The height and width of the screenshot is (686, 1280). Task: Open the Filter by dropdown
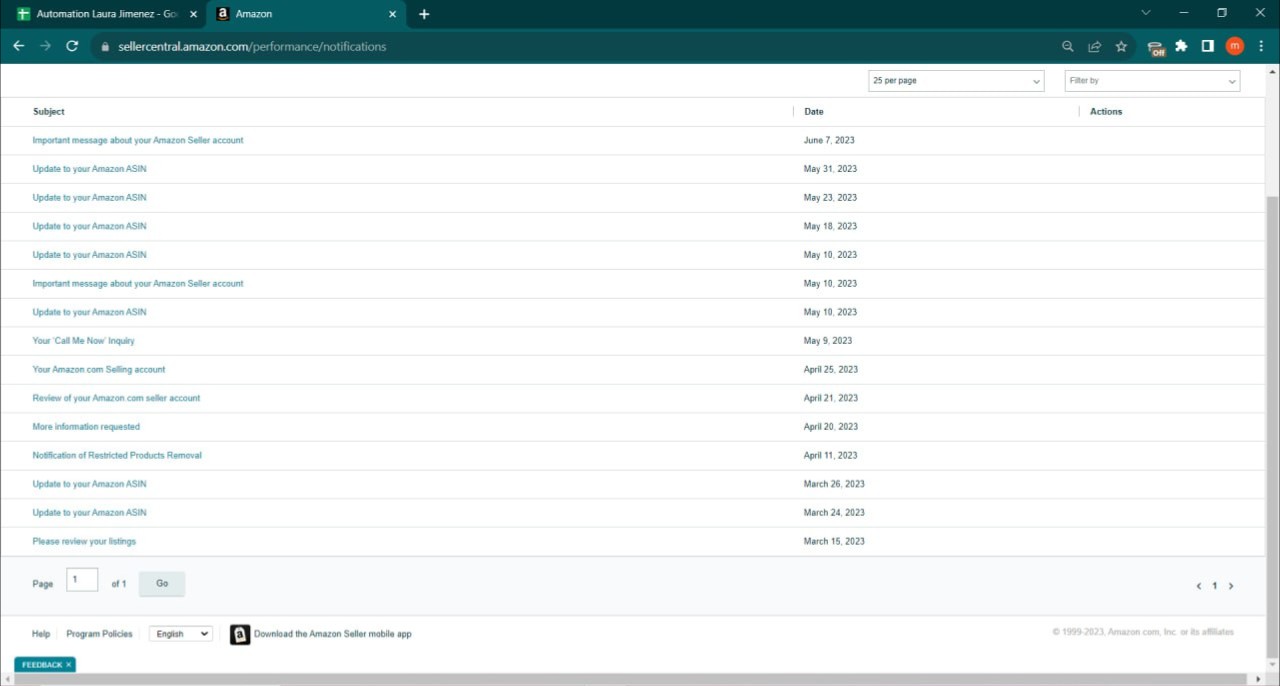pyautogui.click(x=1152, y=81)
